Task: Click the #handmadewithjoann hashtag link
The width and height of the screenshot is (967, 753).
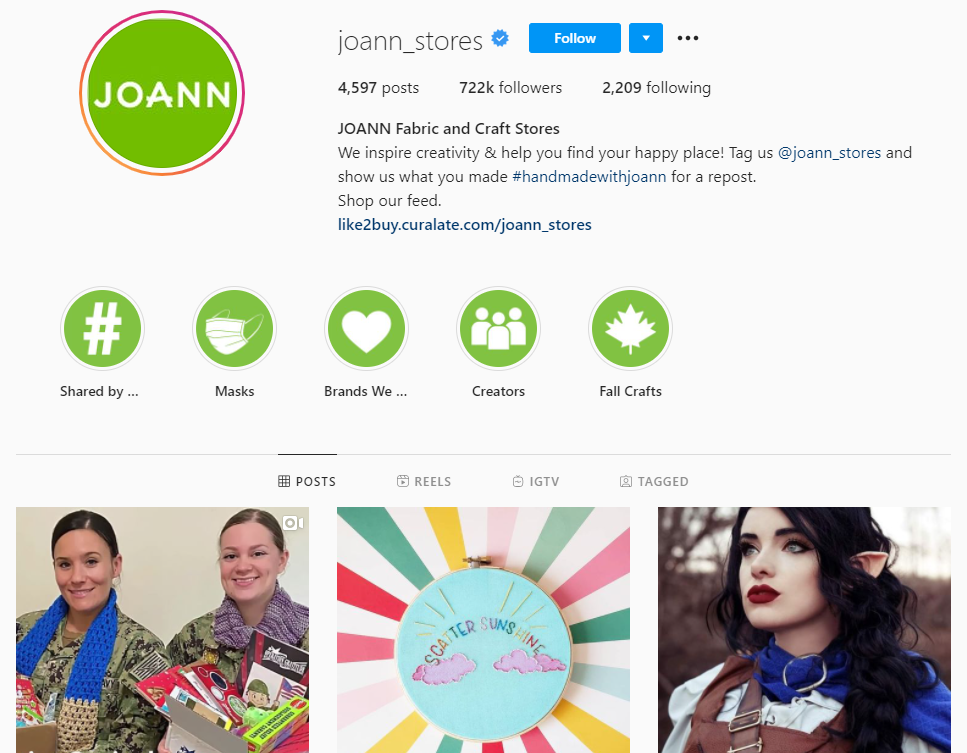Action: coord(589,177)
